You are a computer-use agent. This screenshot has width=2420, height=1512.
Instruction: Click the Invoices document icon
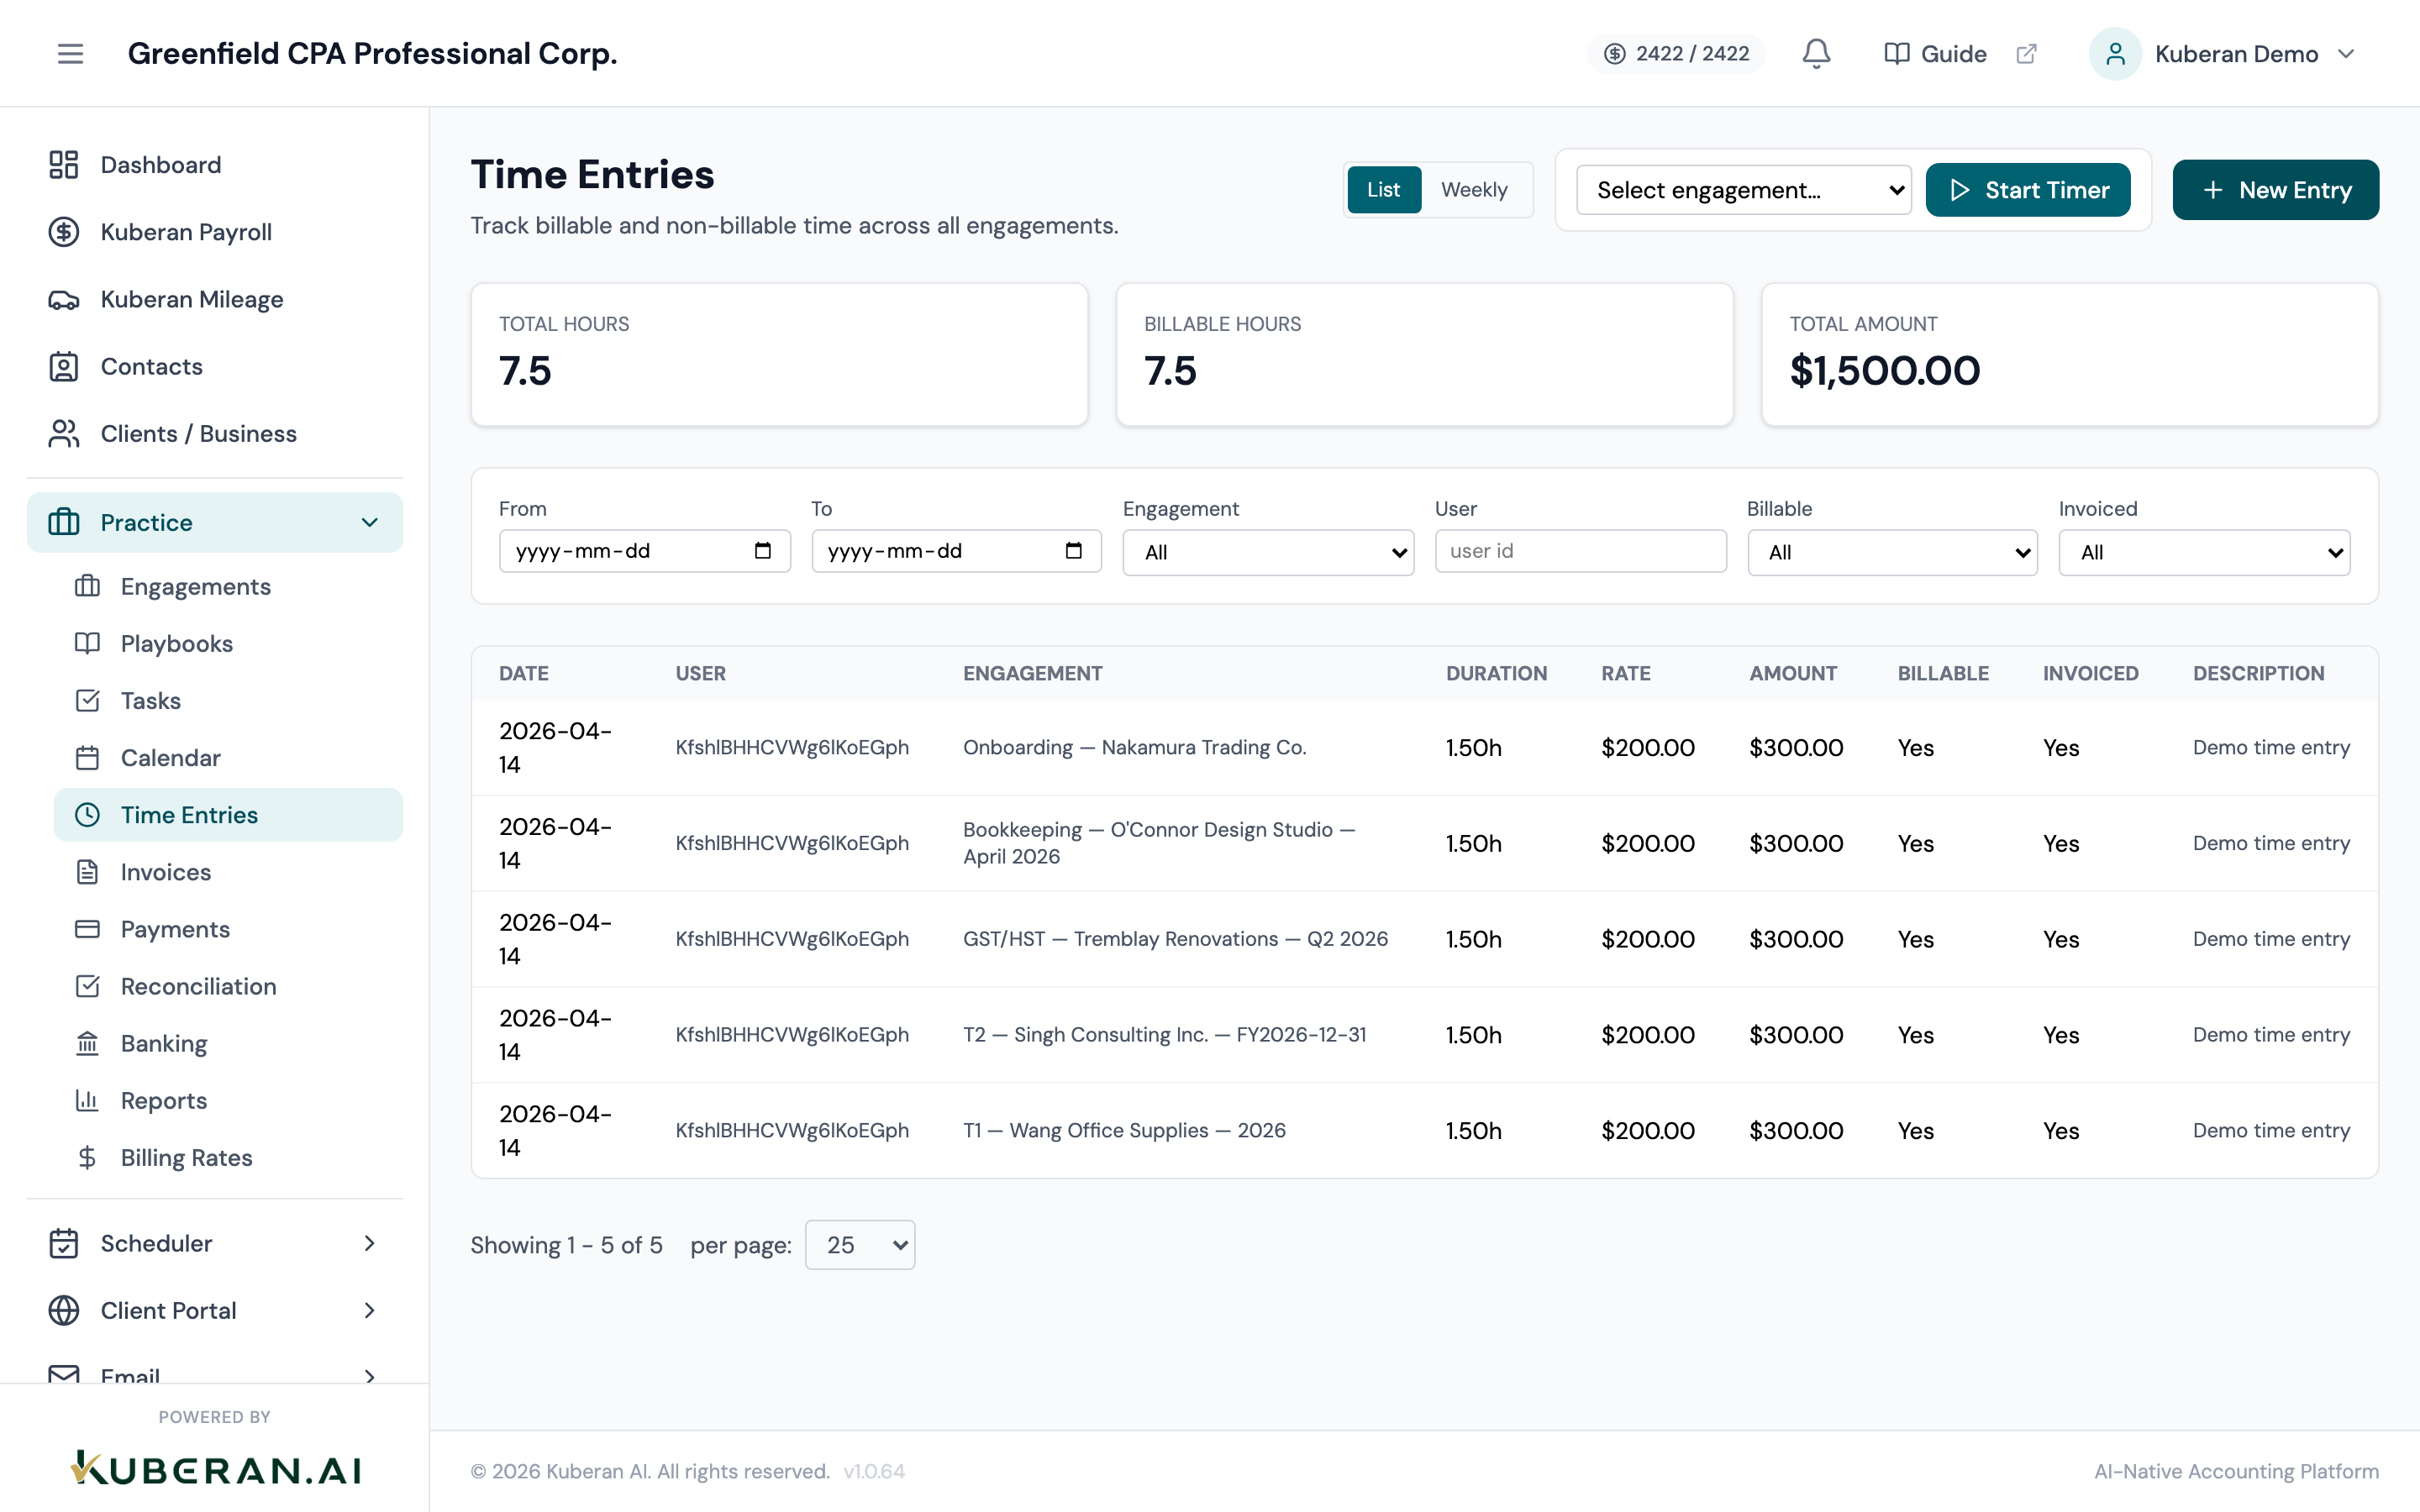tap(87, 871)
